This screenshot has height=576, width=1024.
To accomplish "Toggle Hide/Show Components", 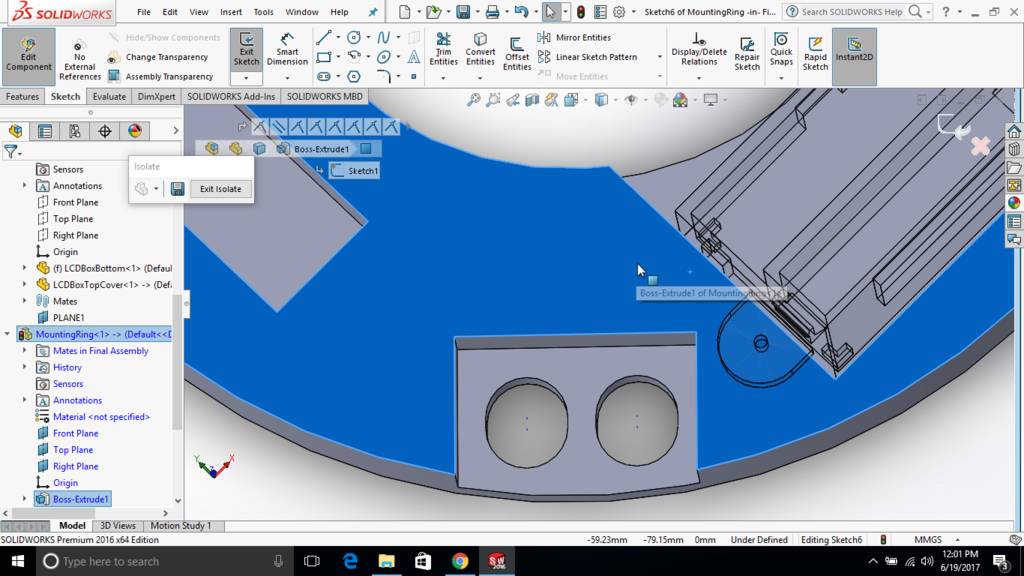I will [x=165, y=37].
